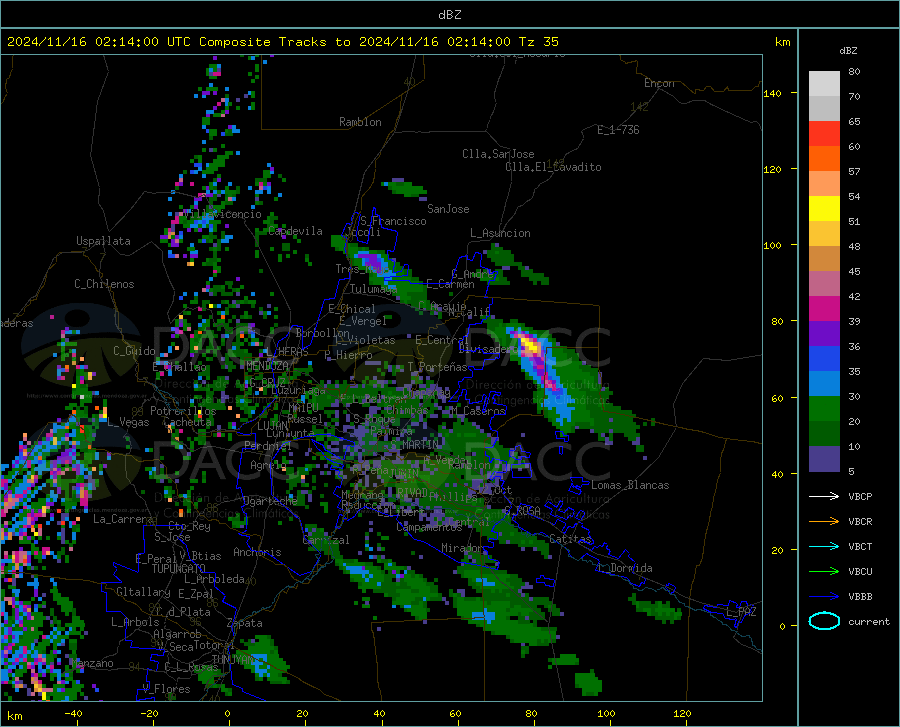
Task: Click the E_1-736 map label
Action: tap(618, 130)
